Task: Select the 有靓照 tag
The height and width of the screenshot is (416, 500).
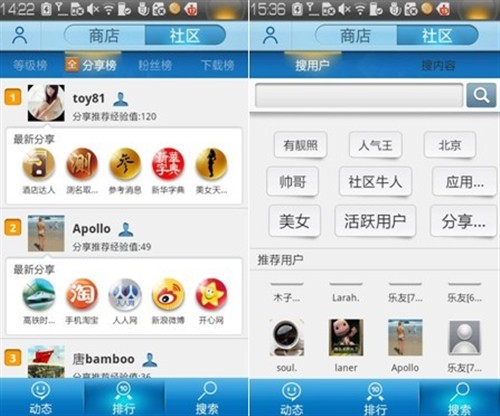Action: coord(300,145)
